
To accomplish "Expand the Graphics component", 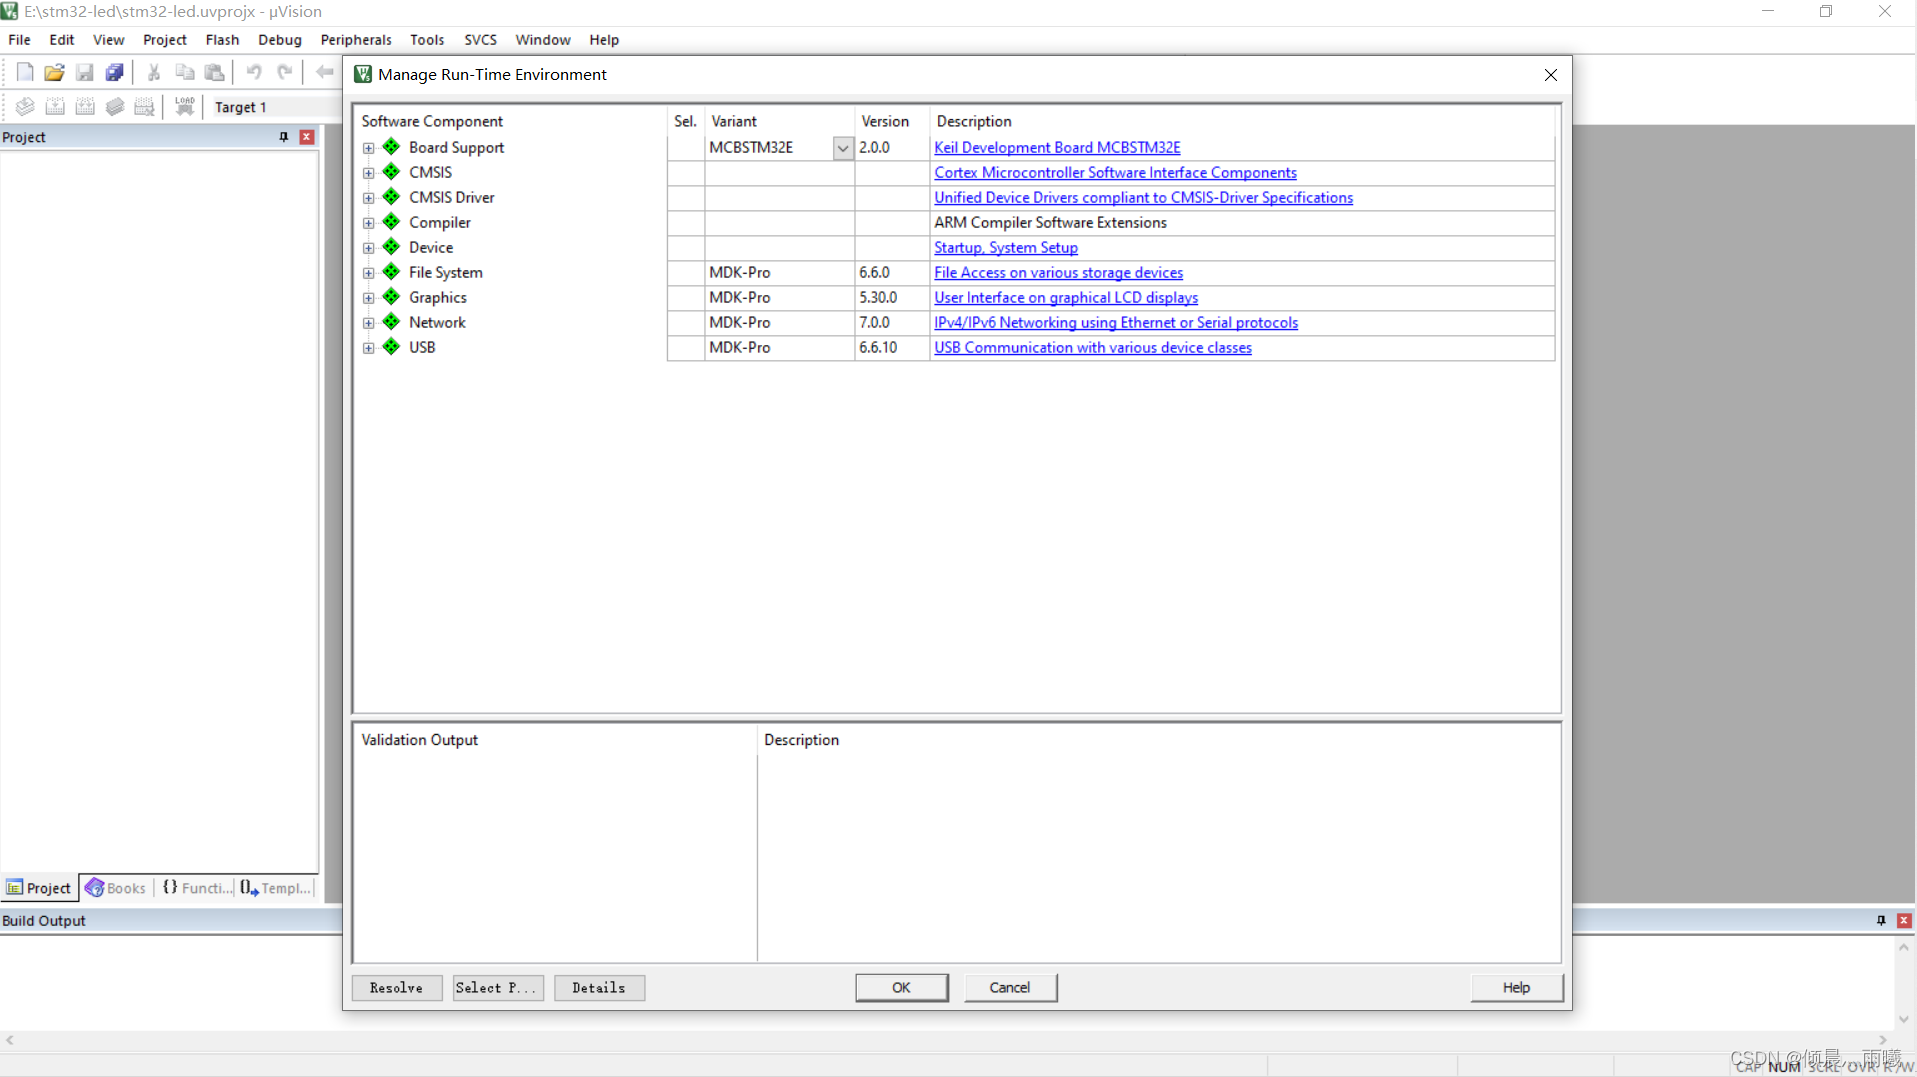I will click(x=369, y=298).
